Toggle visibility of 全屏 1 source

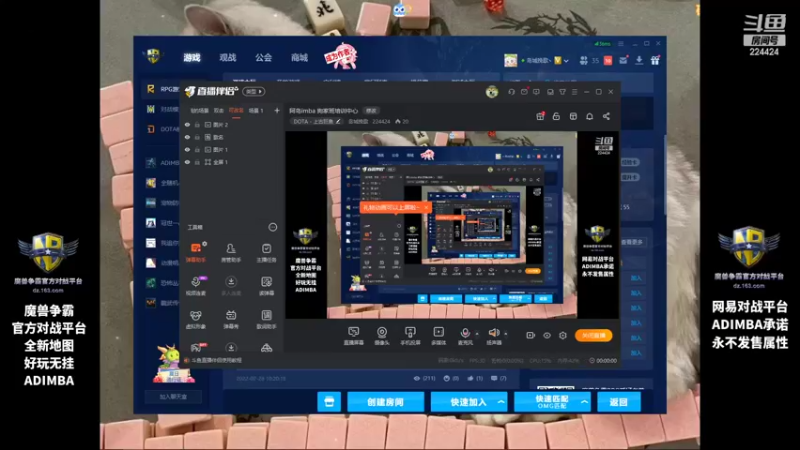coord(187,162)
